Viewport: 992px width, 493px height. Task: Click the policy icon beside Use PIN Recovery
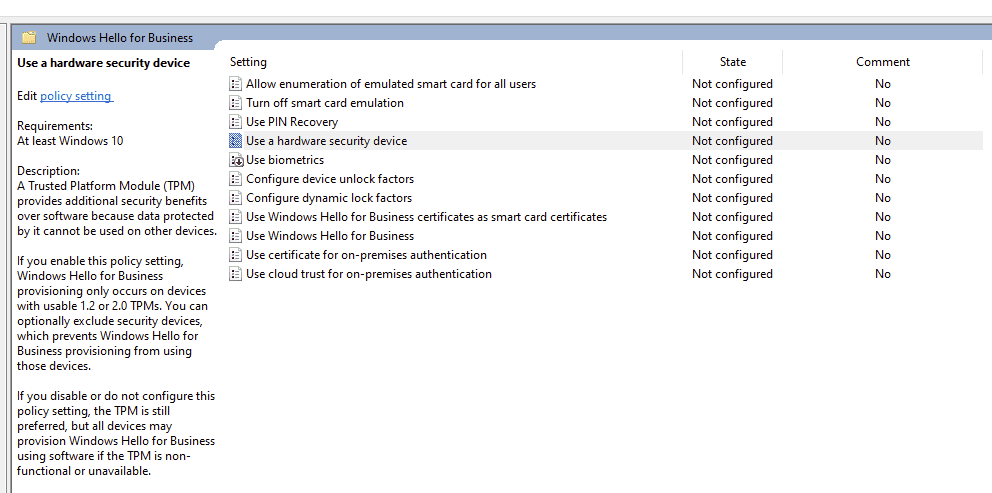coord(236,122)
